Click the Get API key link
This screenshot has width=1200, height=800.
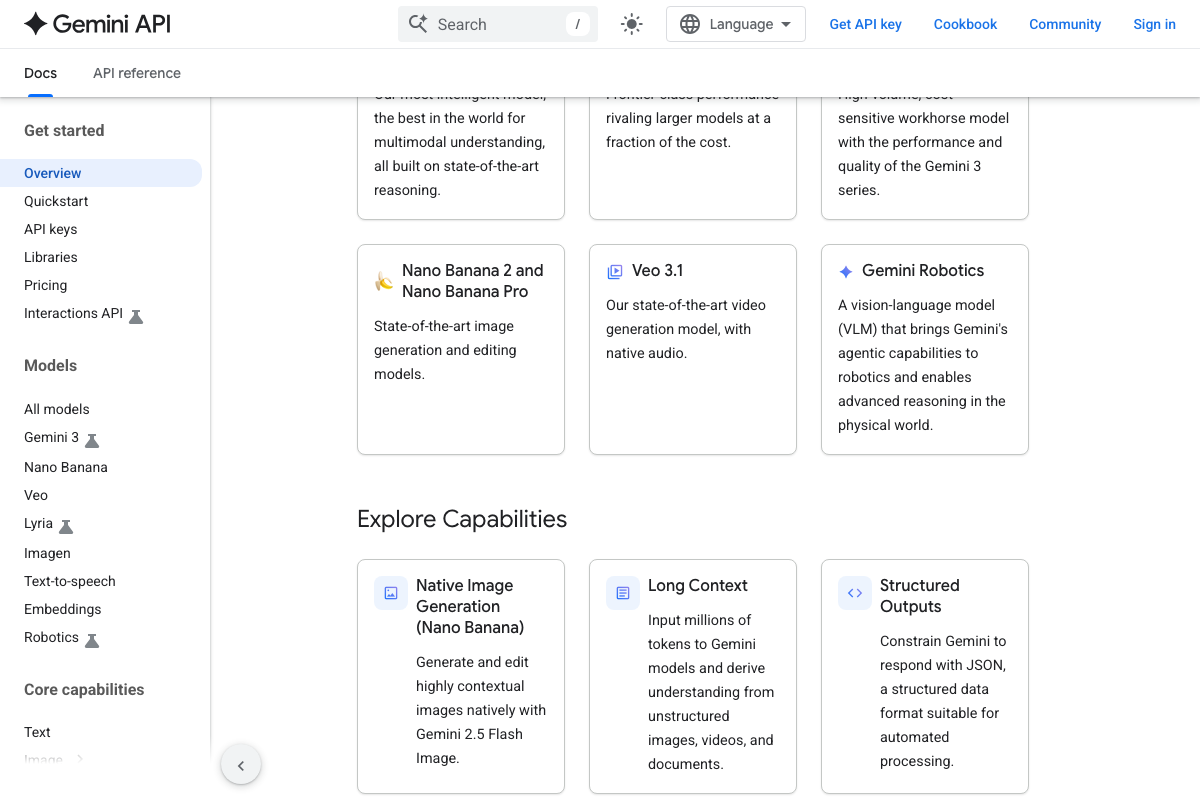point(865,24)
